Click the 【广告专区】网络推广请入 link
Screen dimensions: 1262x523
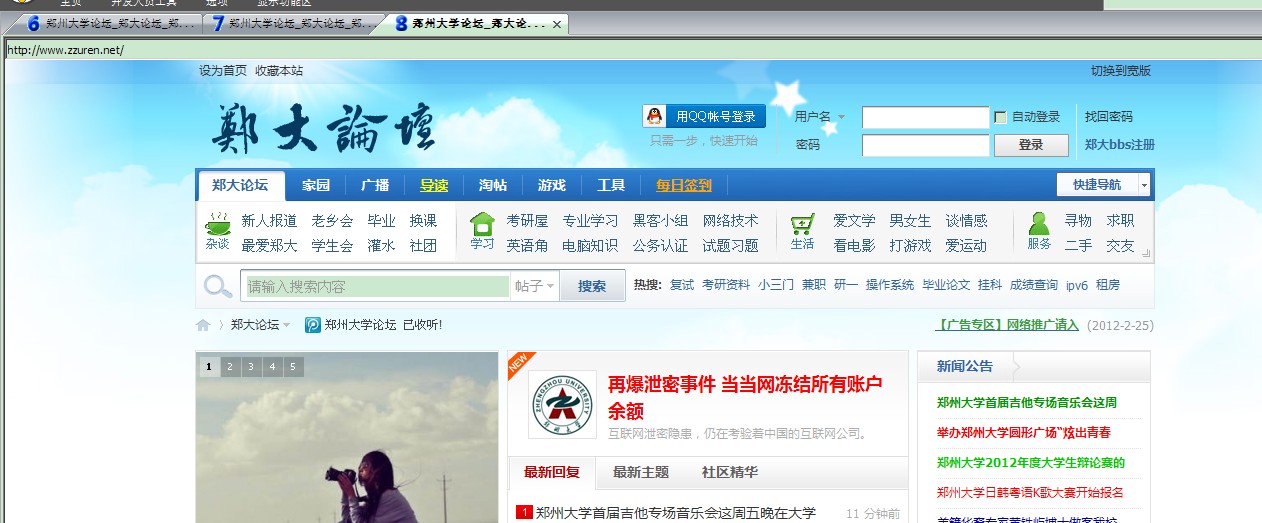pos(1007,325)
